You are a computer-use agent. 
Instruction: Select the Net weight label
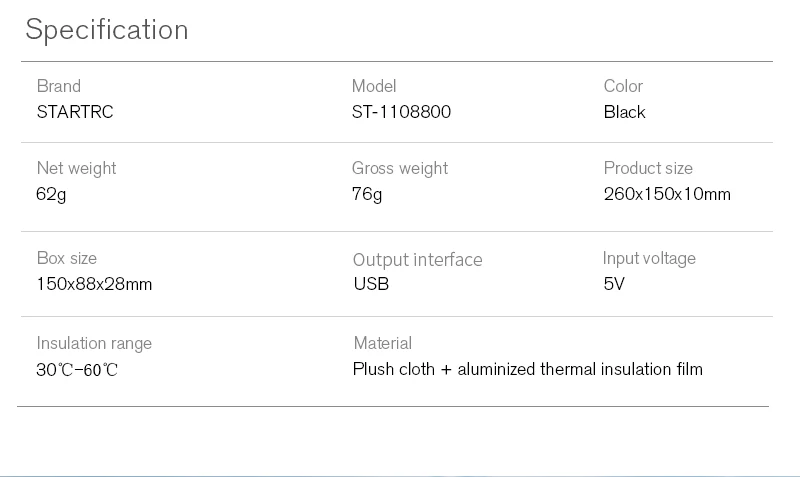[x=76, y=168]
